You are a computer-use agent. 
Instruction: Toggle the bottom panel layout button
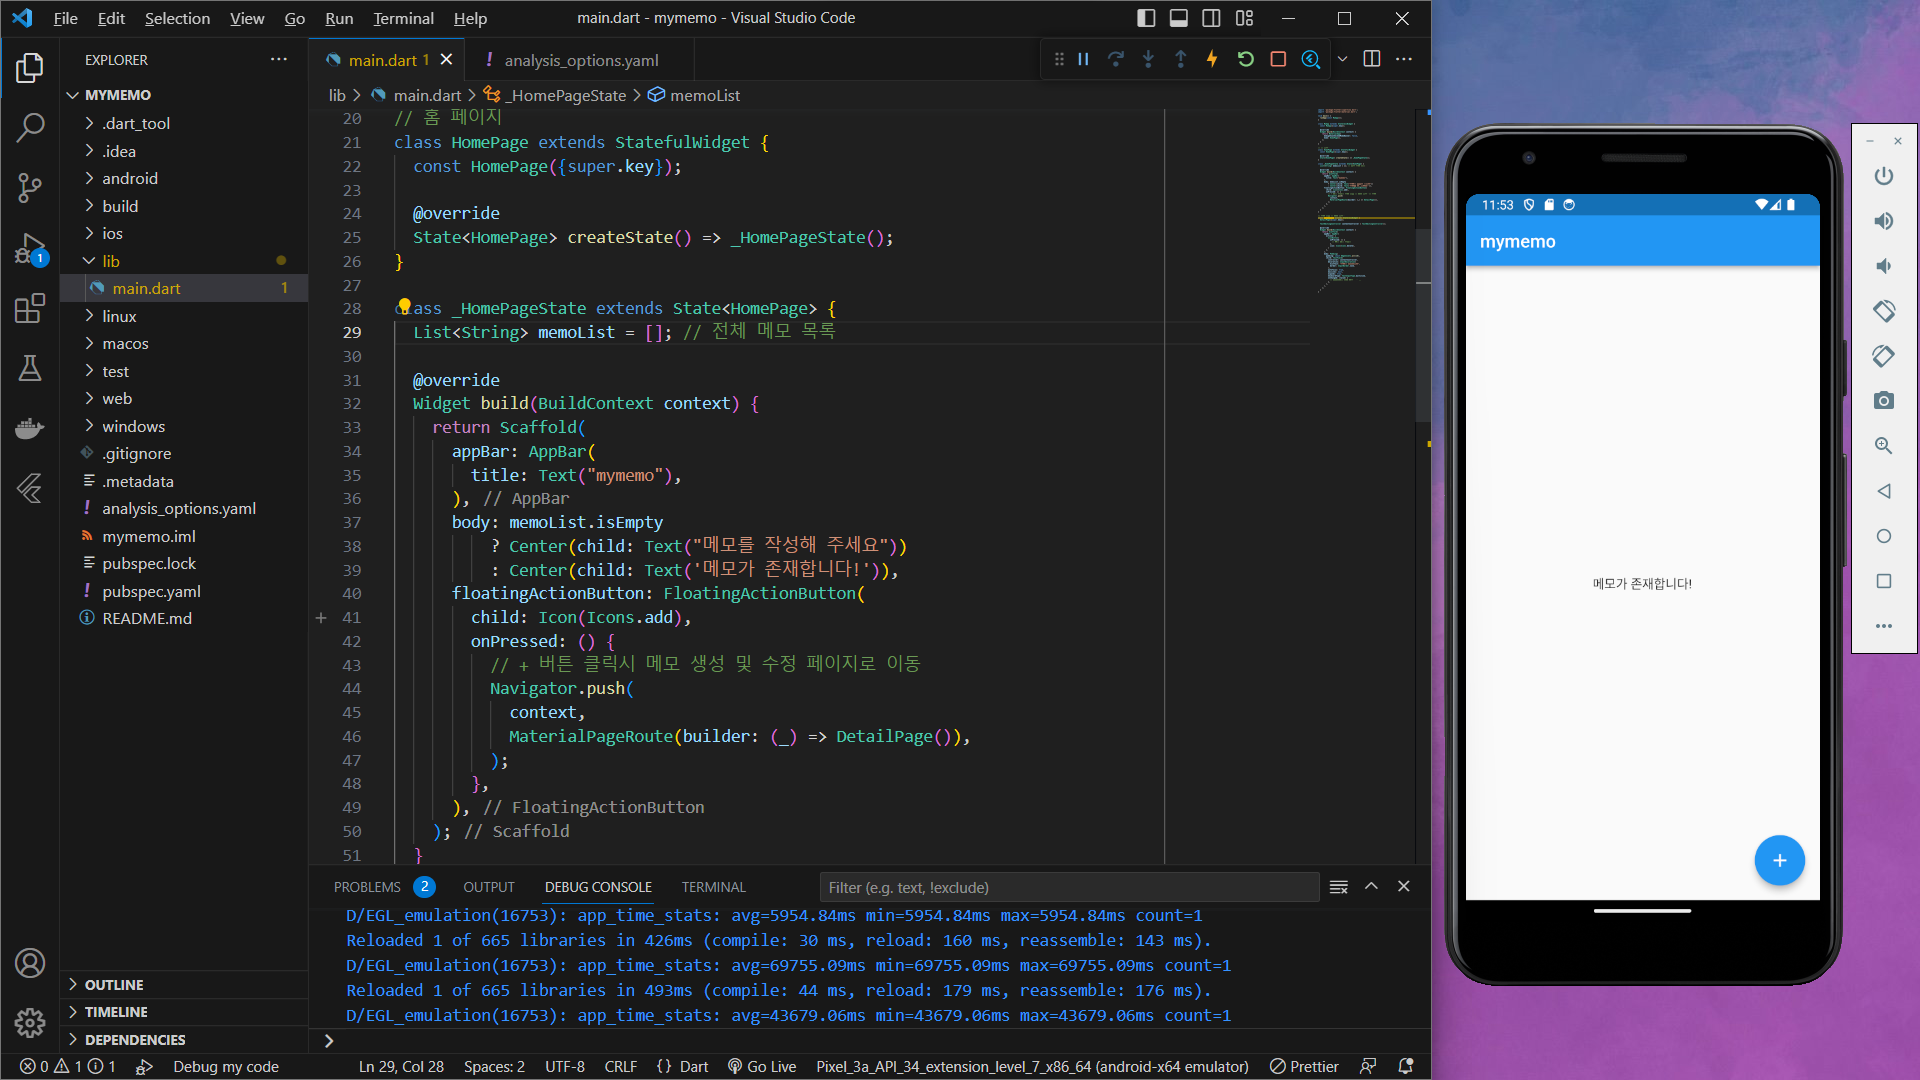pyautogui.click(x=1179, y=18)
